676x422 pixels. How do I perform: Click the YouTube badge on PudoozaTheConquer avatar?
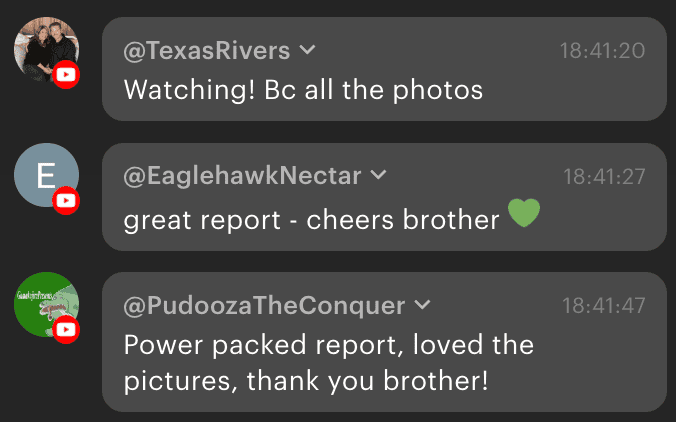click(x=66, y=330)
